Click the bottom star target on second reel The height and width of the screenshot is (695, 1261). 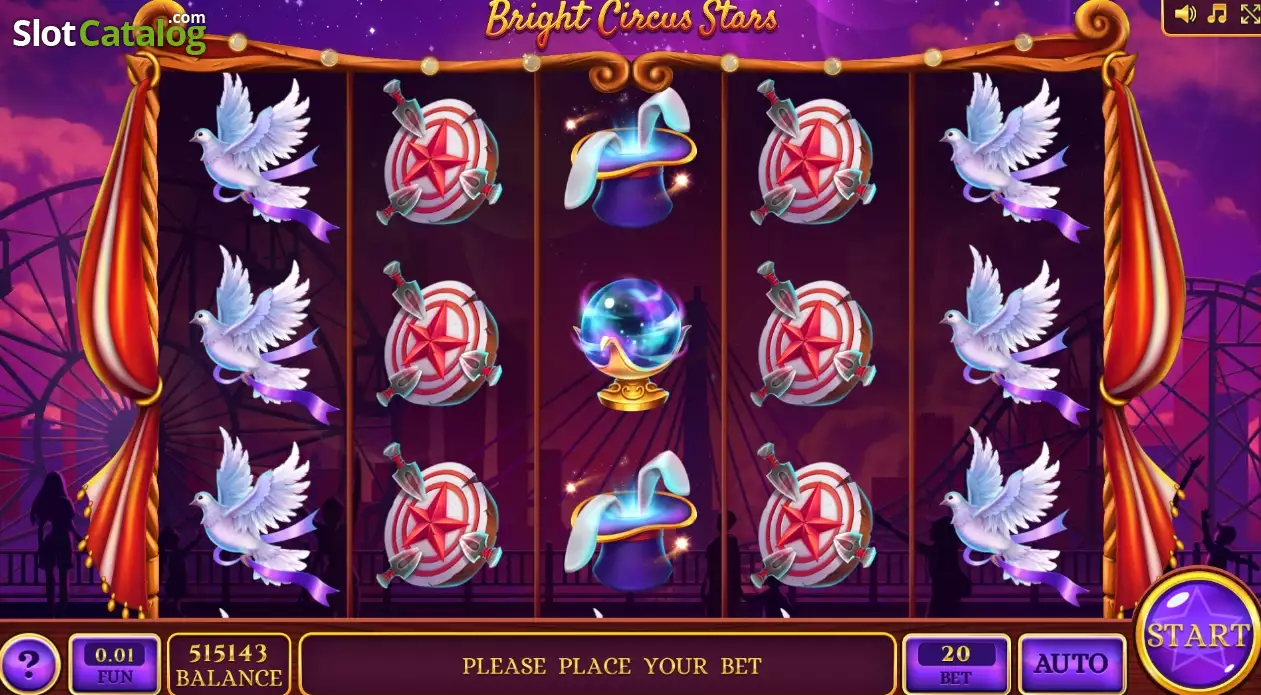[x=440, y=516]
